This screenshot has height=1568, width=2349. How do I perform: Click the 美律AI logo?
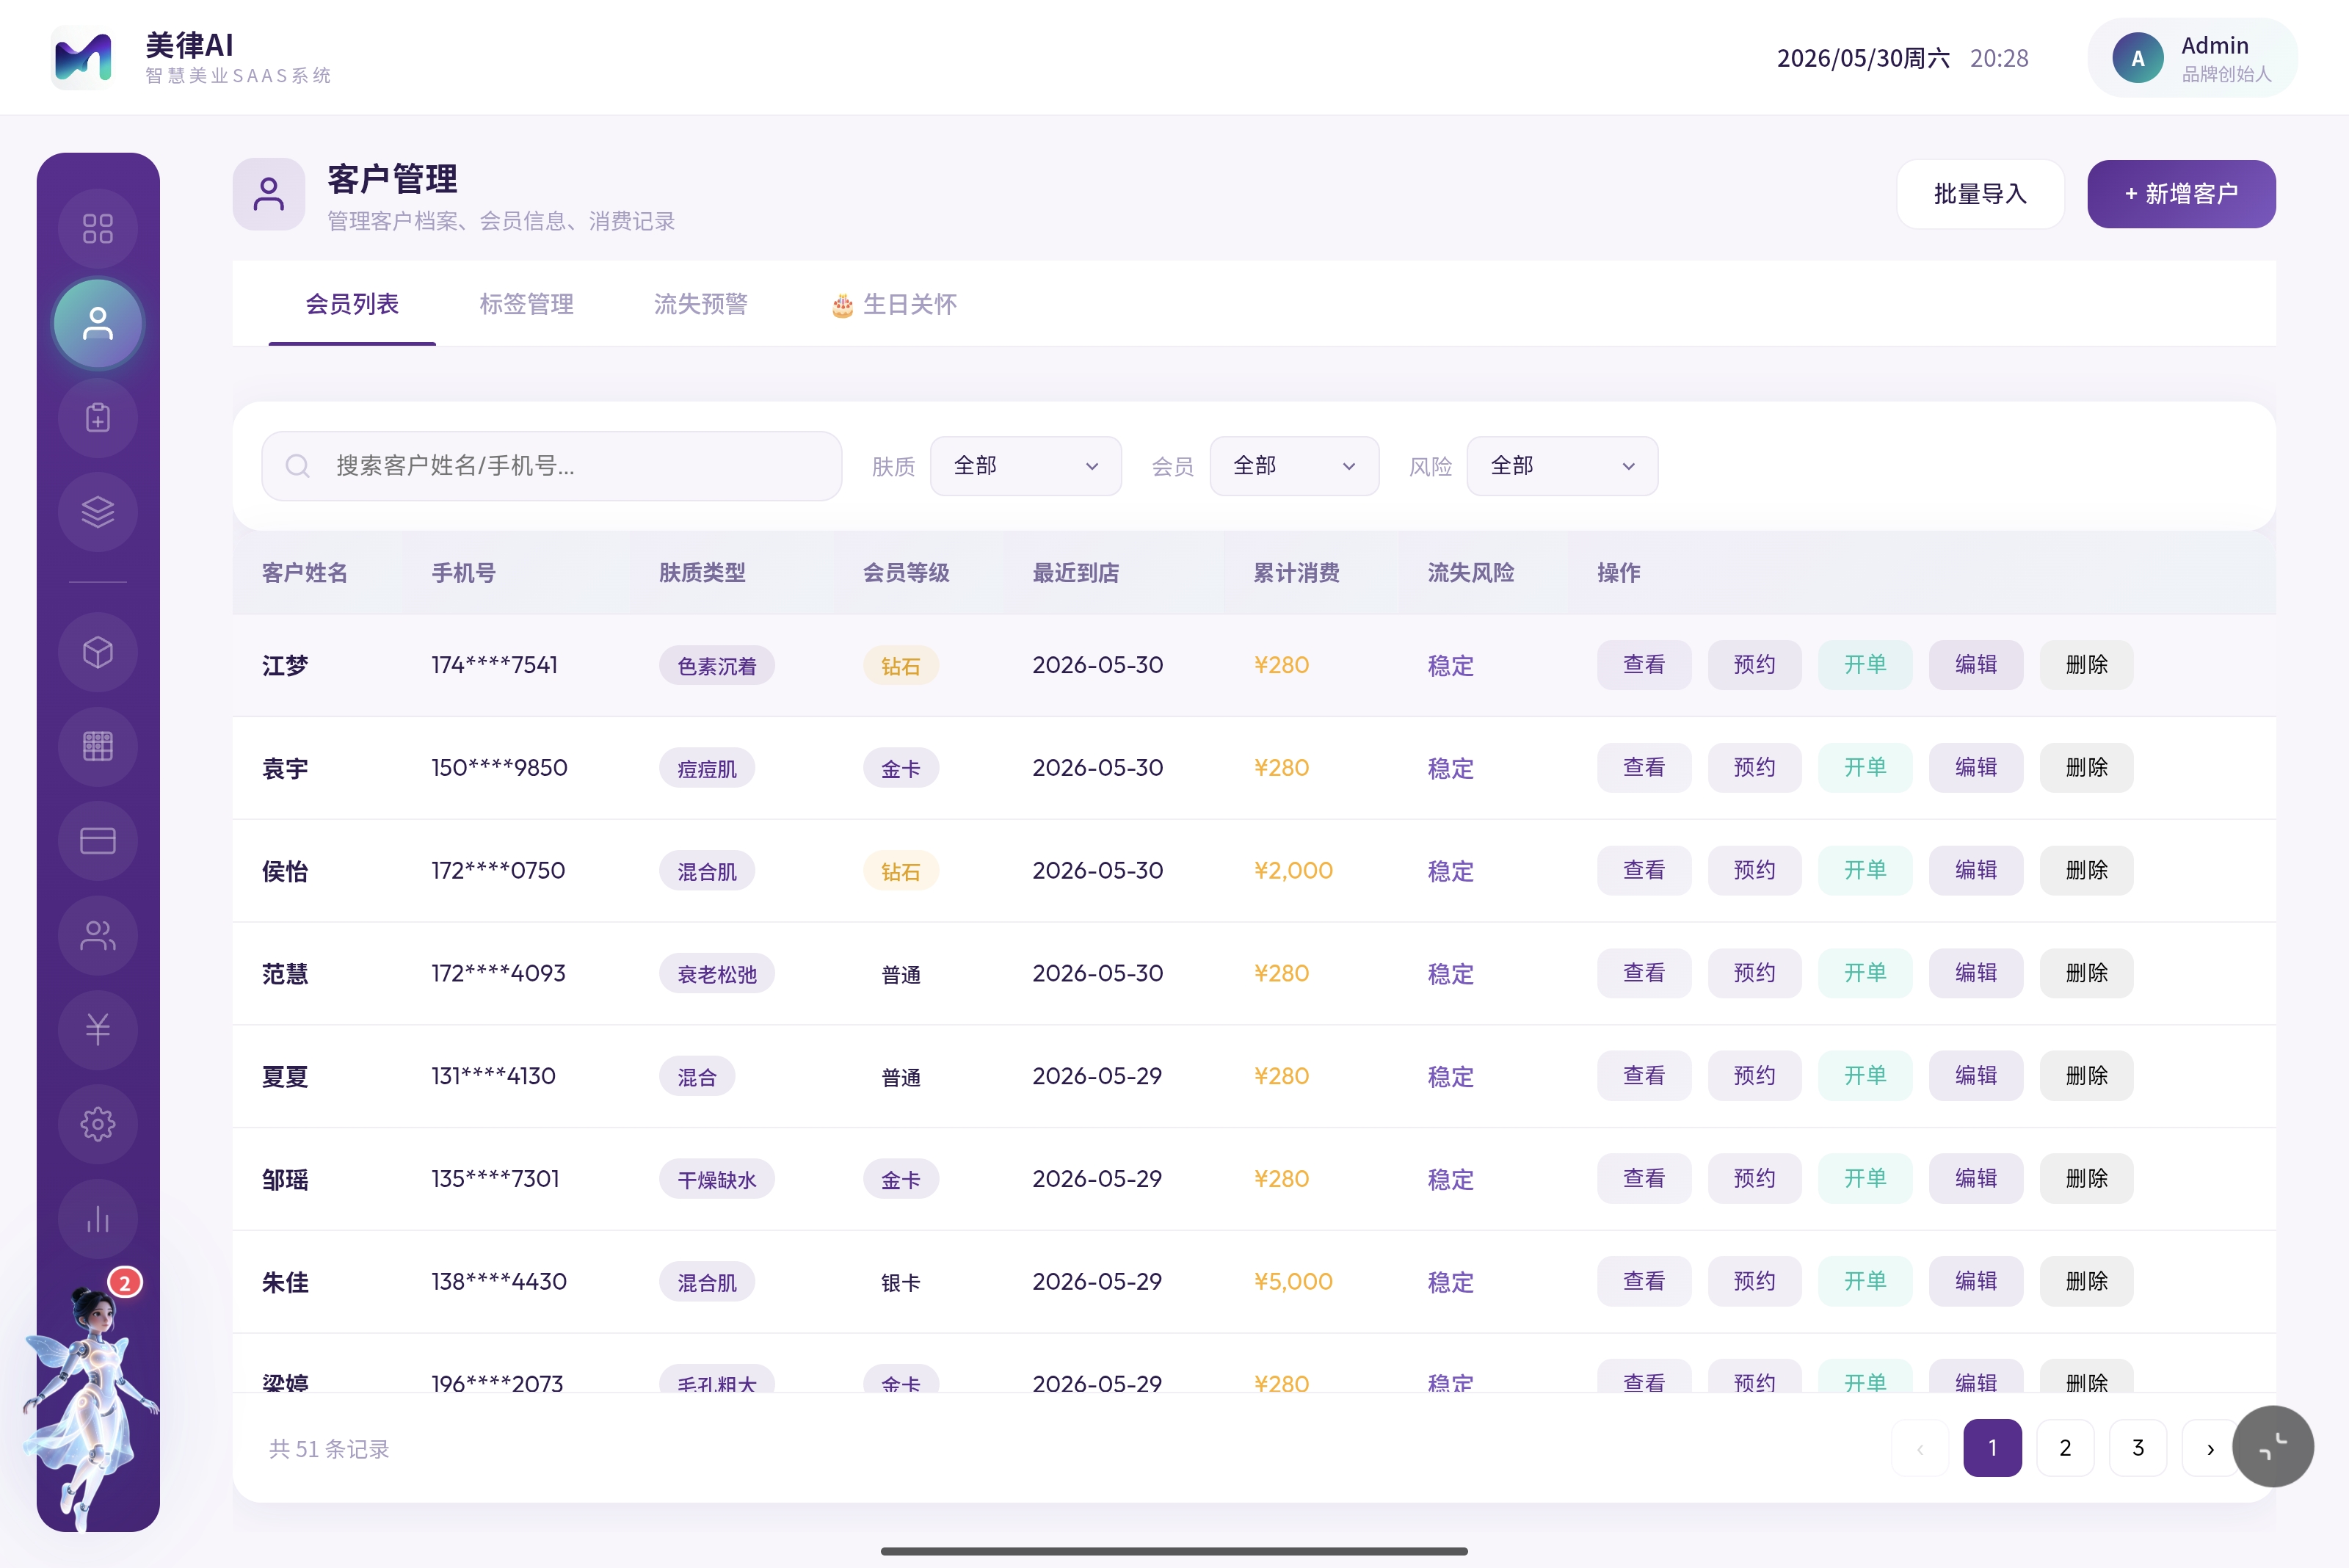(82, 58)
